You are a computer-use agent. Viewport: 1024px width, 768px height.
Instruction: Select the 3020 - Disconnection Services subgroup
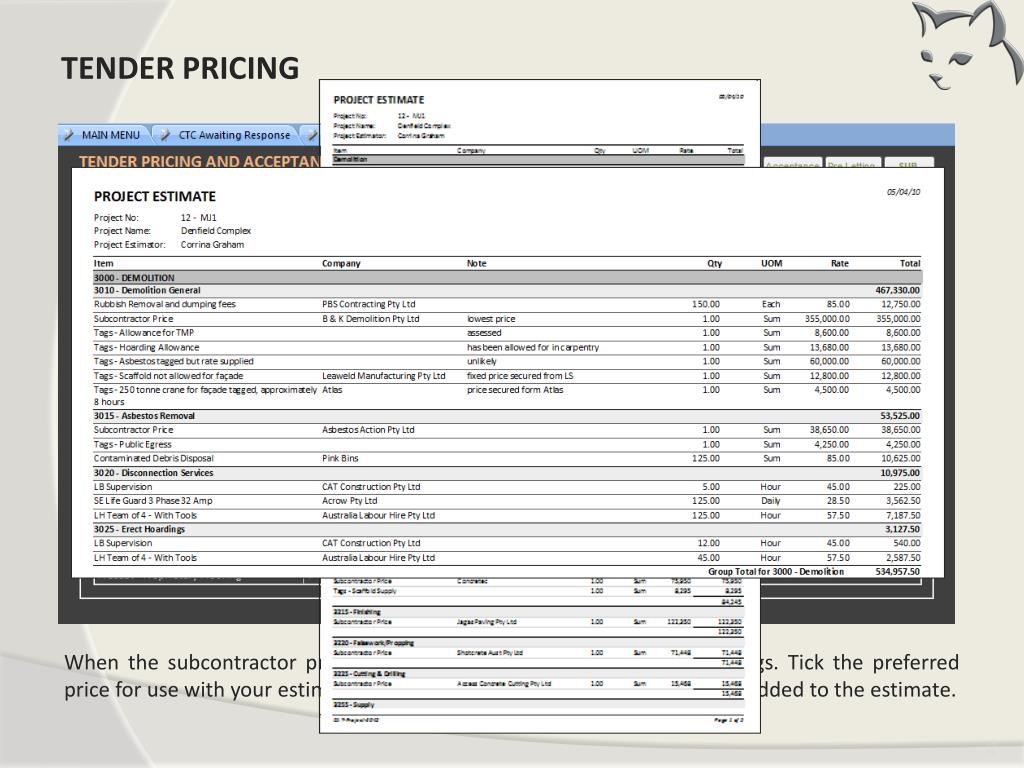(x=153, y=473)
